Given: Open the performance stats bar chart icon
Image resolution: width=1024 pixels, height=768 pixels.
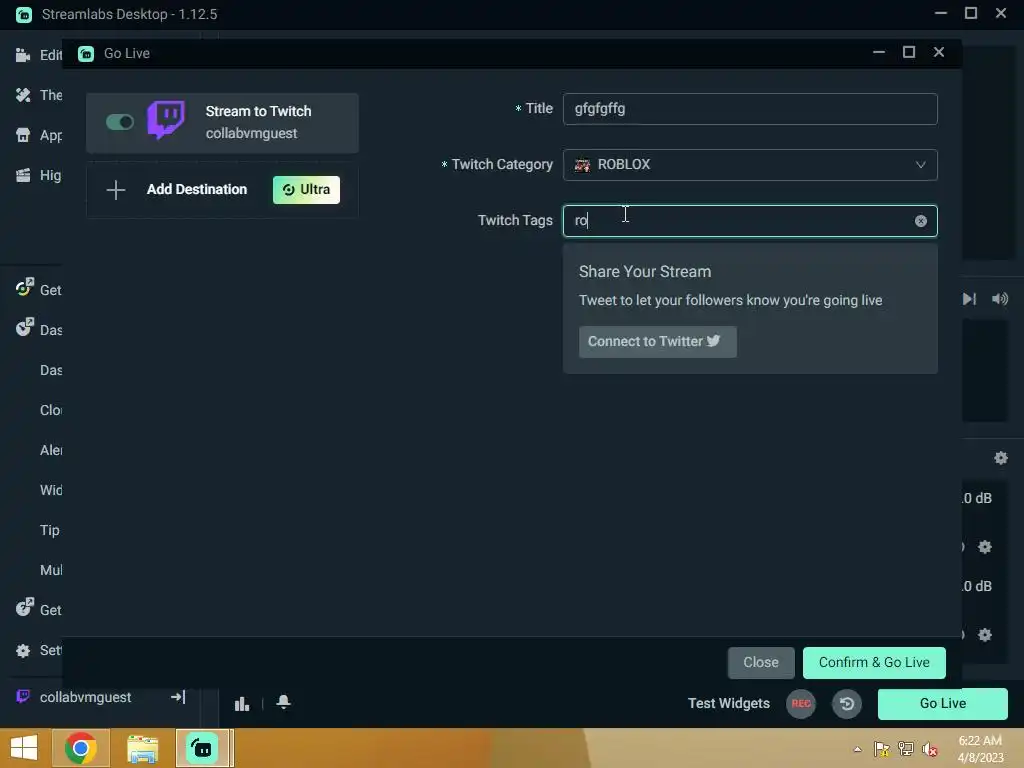Looking at the screenshot, I should click(x=242, y=703).
